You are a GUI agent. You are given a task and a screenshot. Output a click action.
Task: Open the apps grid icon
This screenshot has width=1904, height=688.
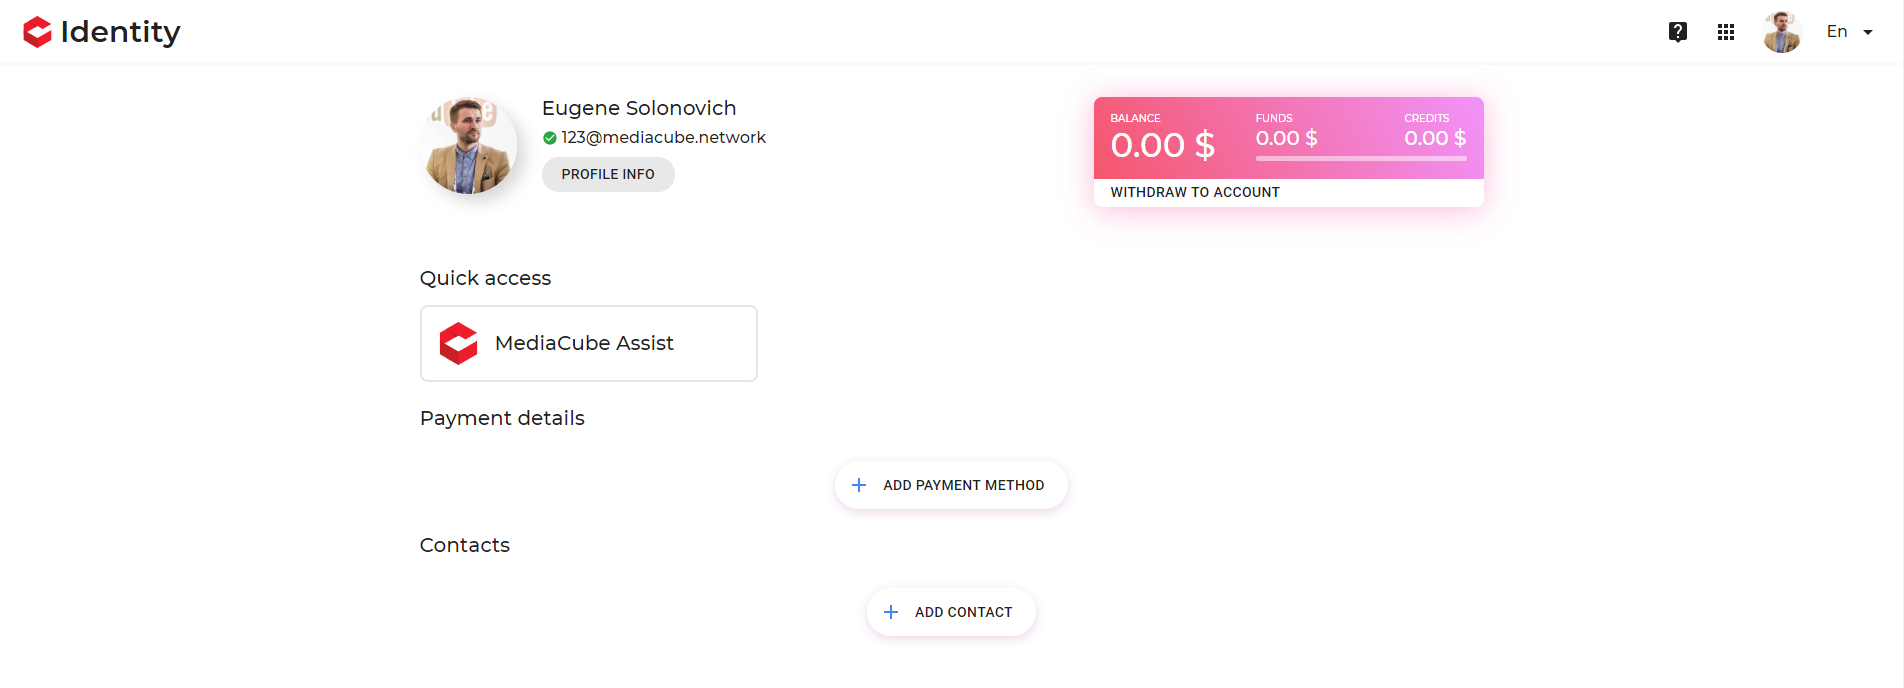(x=1726, y=32)
